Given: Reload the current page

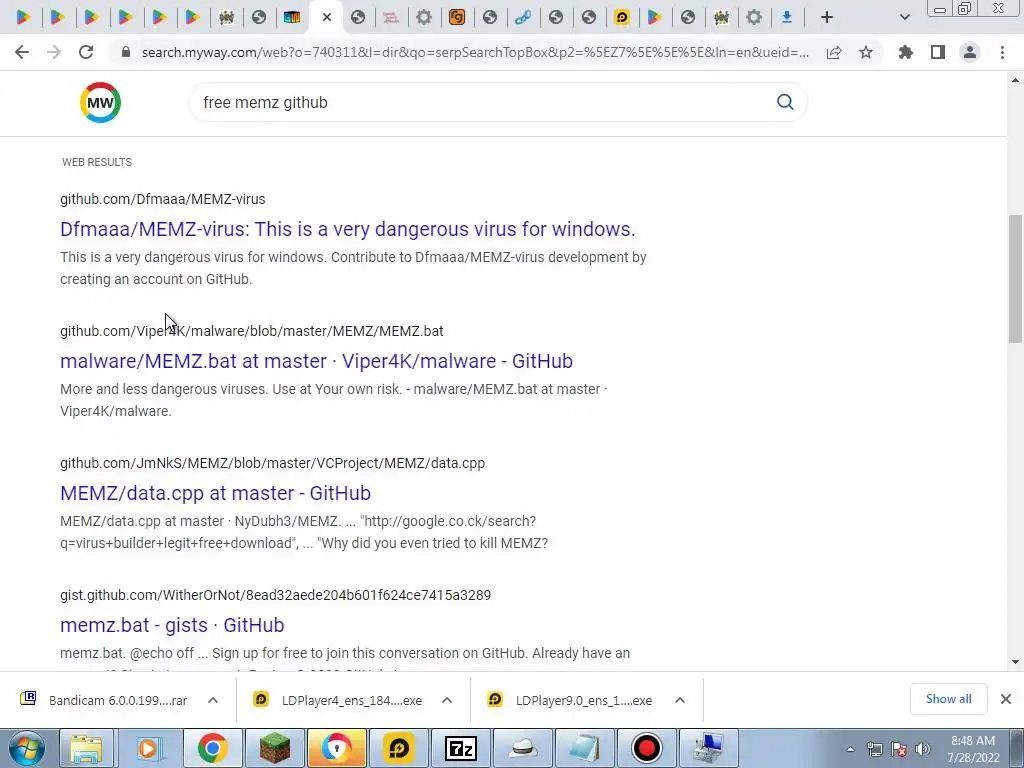Looking at the screenshot, I should (86, 52).
